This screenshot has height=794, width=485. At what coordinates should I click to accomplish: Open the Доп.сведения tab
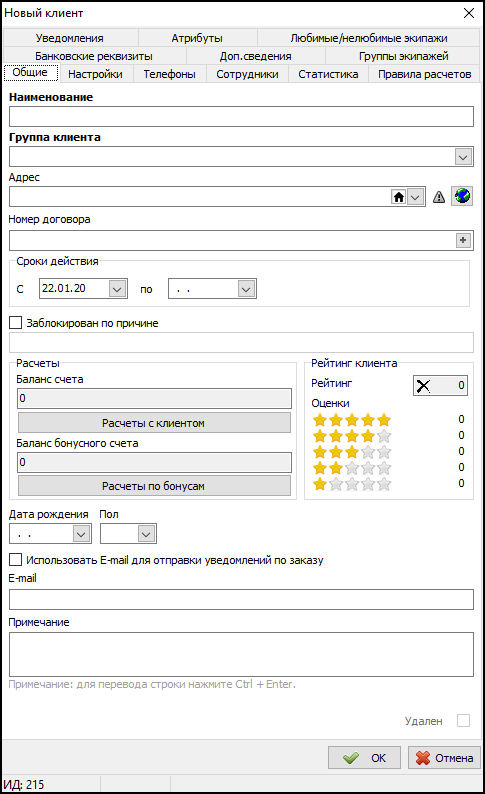click(255, 56)
